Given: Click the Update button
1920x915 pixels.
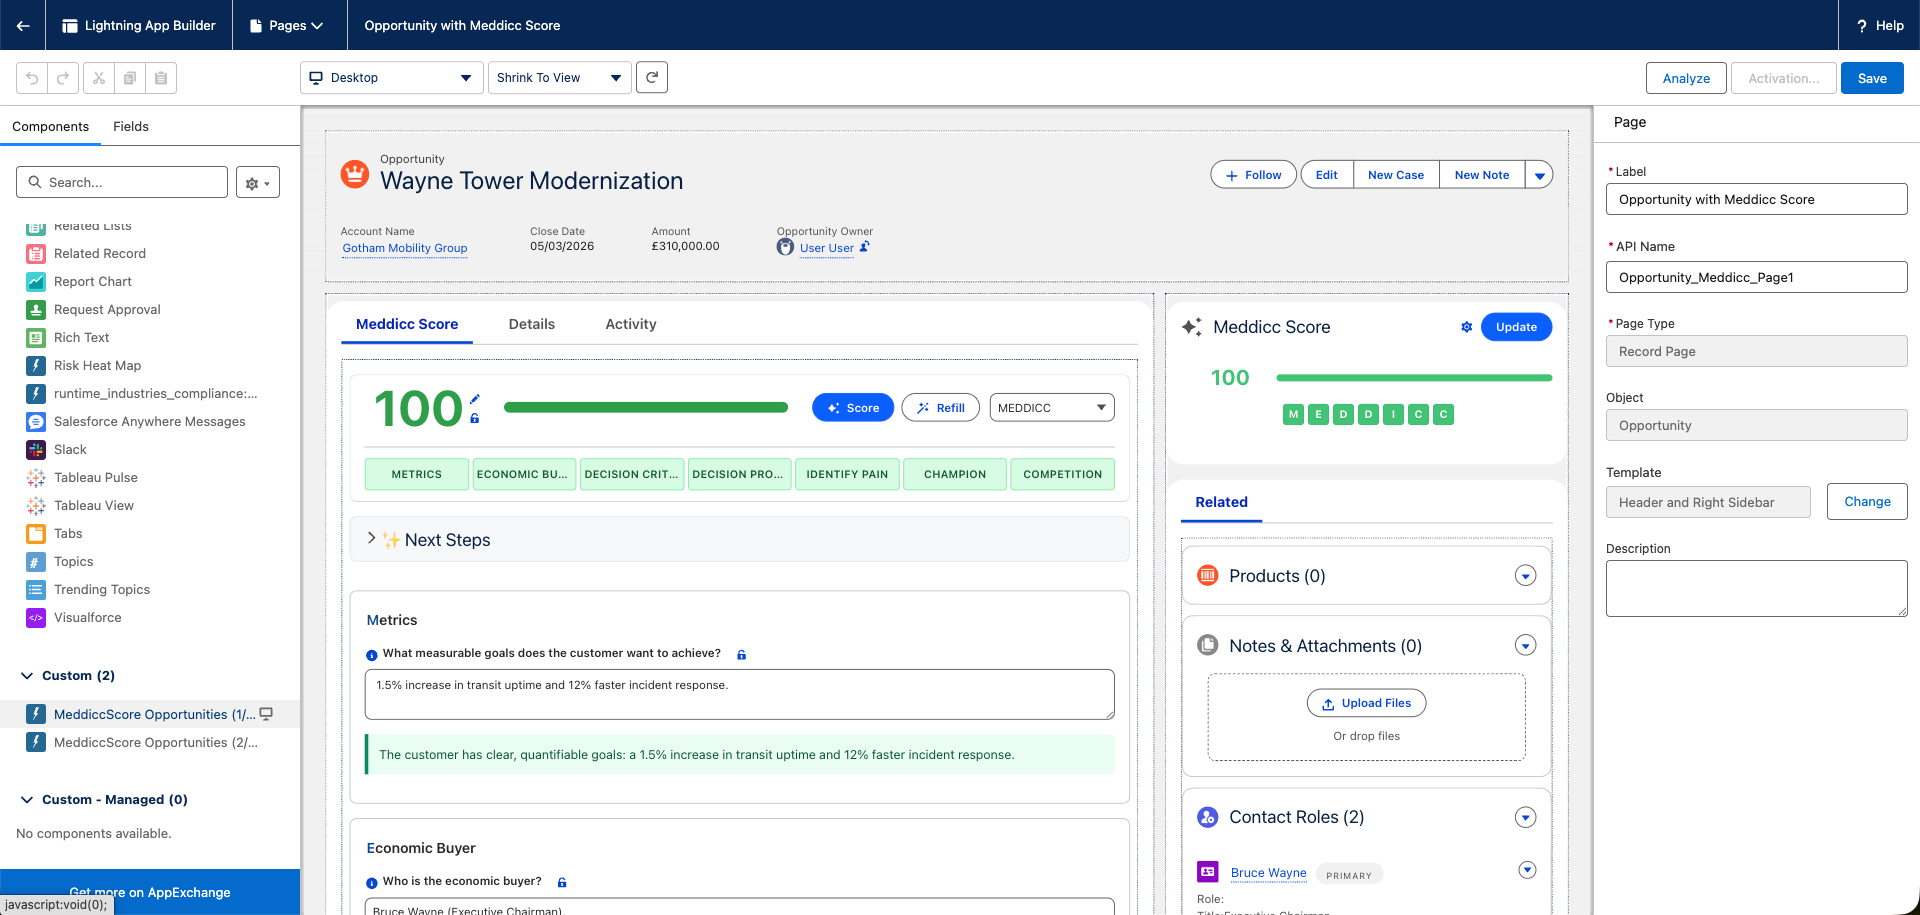Looking at the screenshot, I should (1516, 327).
